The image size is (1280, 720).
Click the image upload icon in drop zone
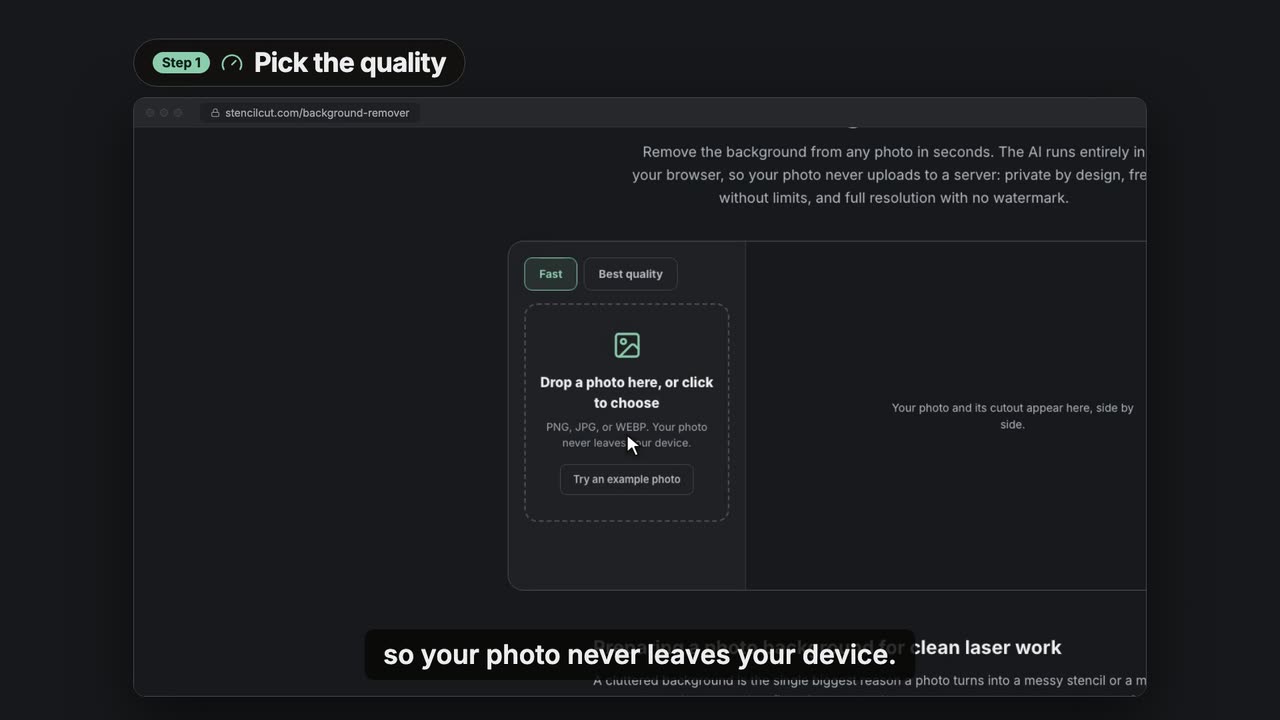(627, 345)
